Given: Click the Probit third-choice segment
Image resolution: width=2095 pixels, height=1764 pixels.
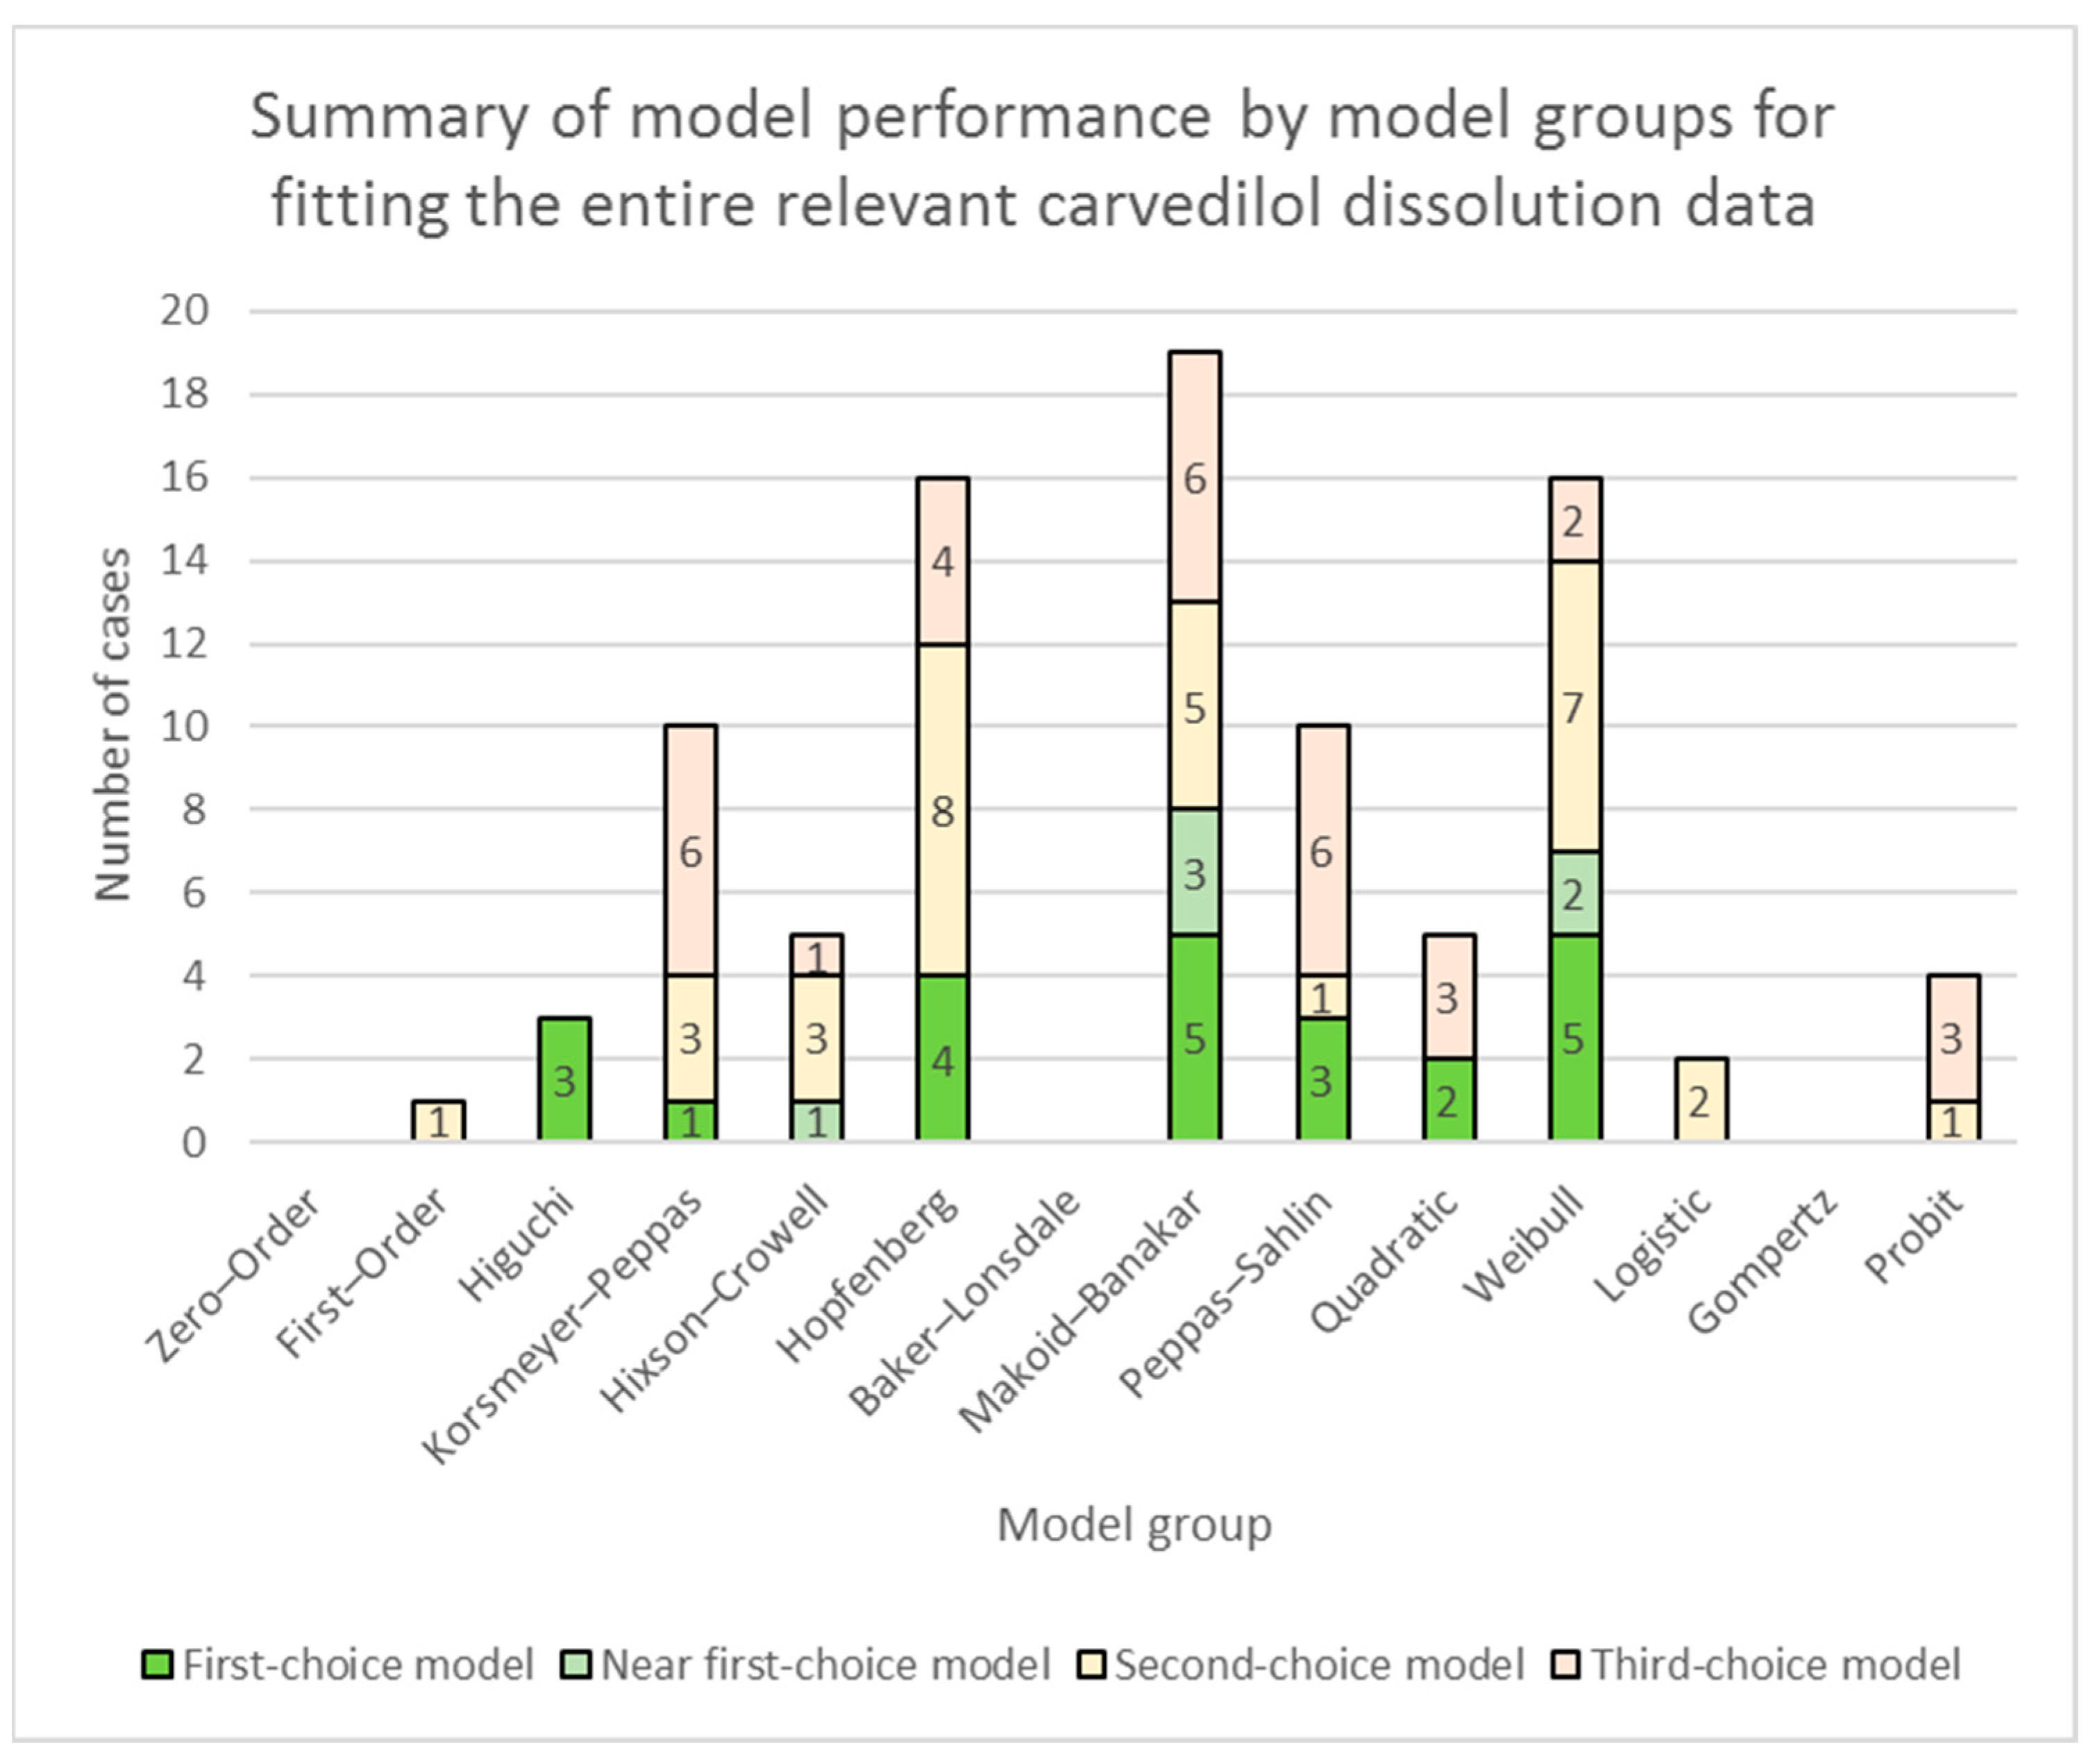Looking at the screenshot, I should [1952, 1038].
